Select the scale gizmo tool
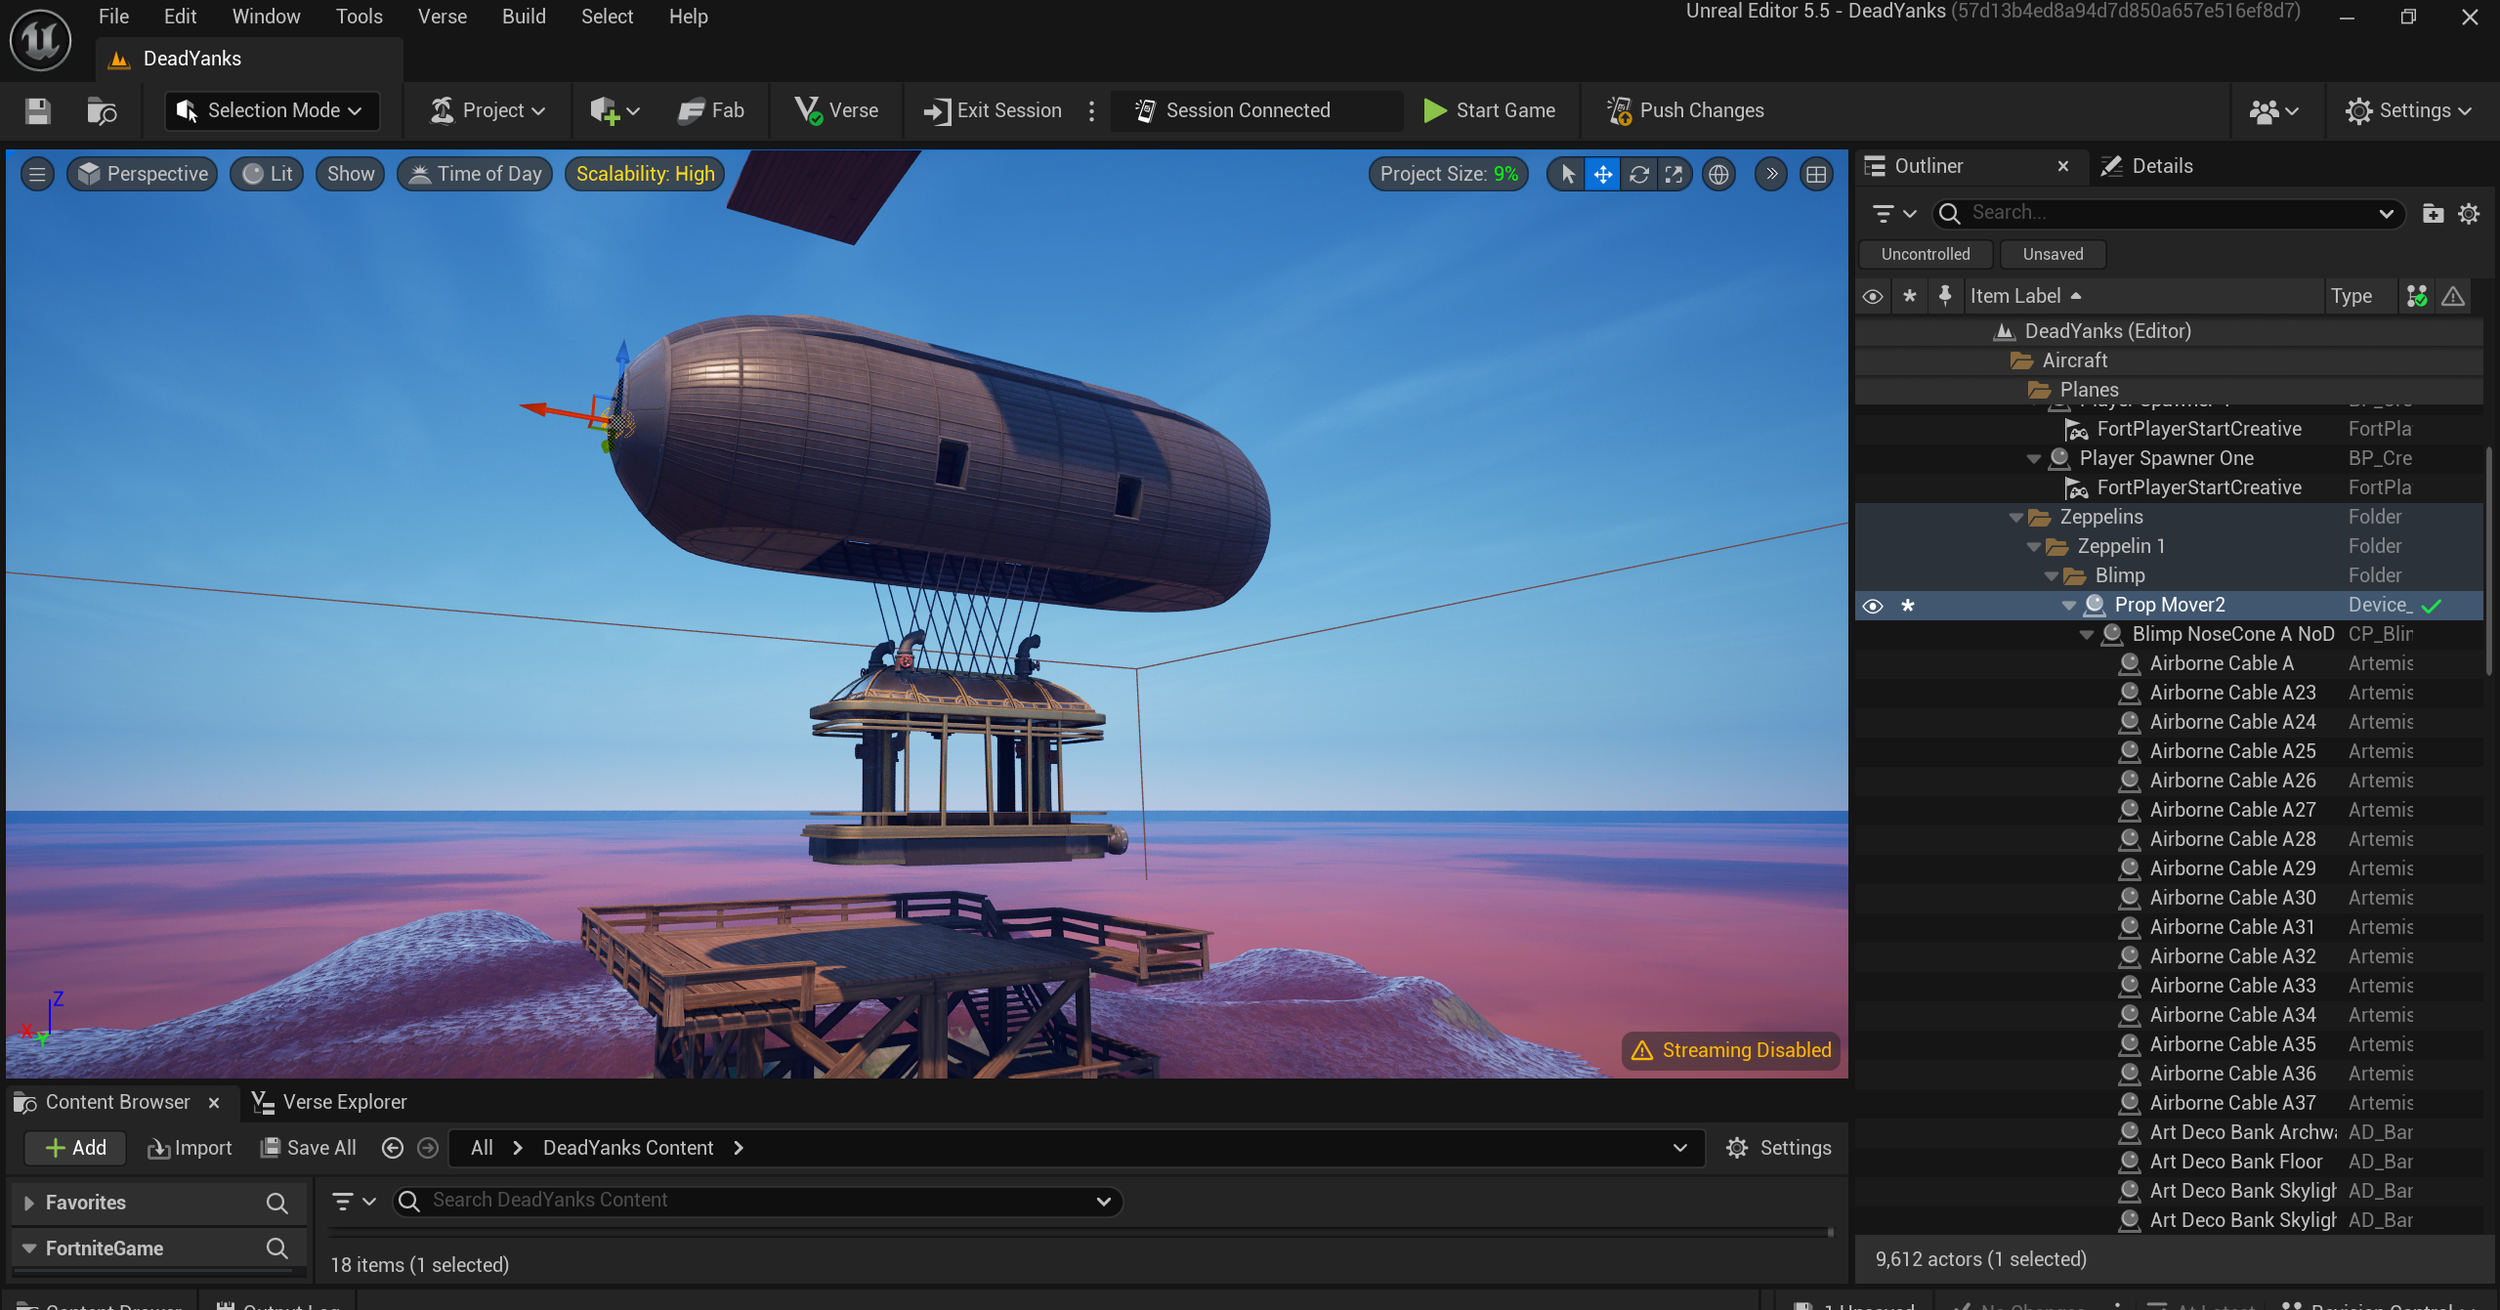Image resolution: width=2500 pixels, height=1310 pixels. click(1674, 175)
